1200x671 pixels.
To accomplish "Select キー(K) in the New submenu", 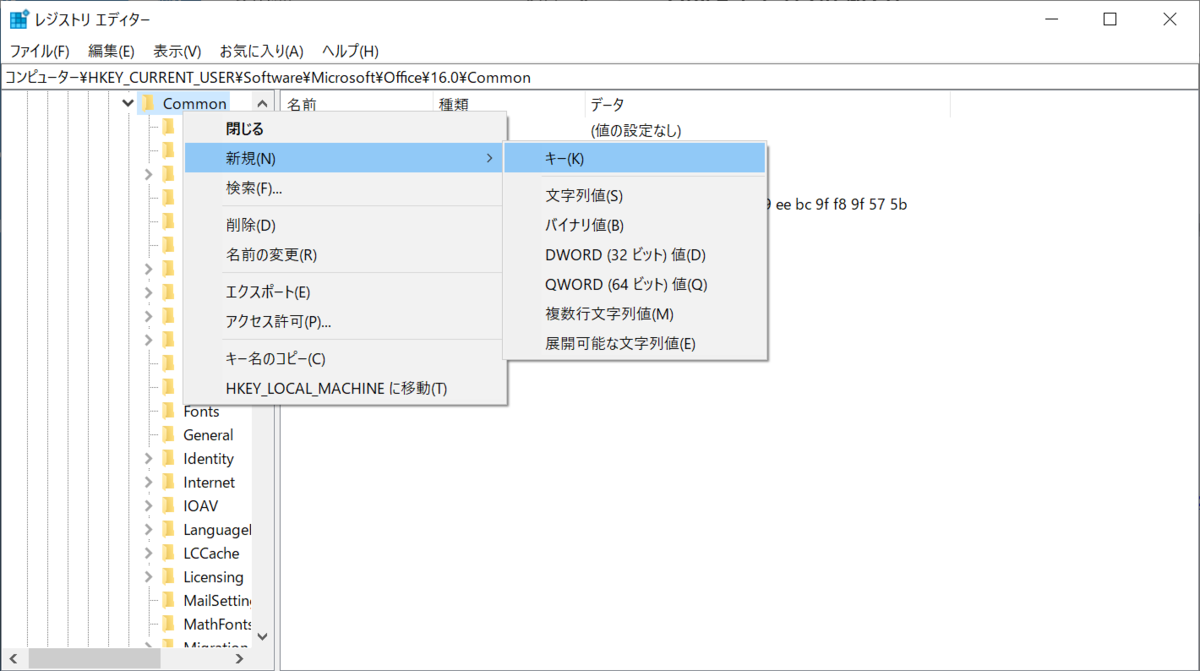I will click(635, 158).
